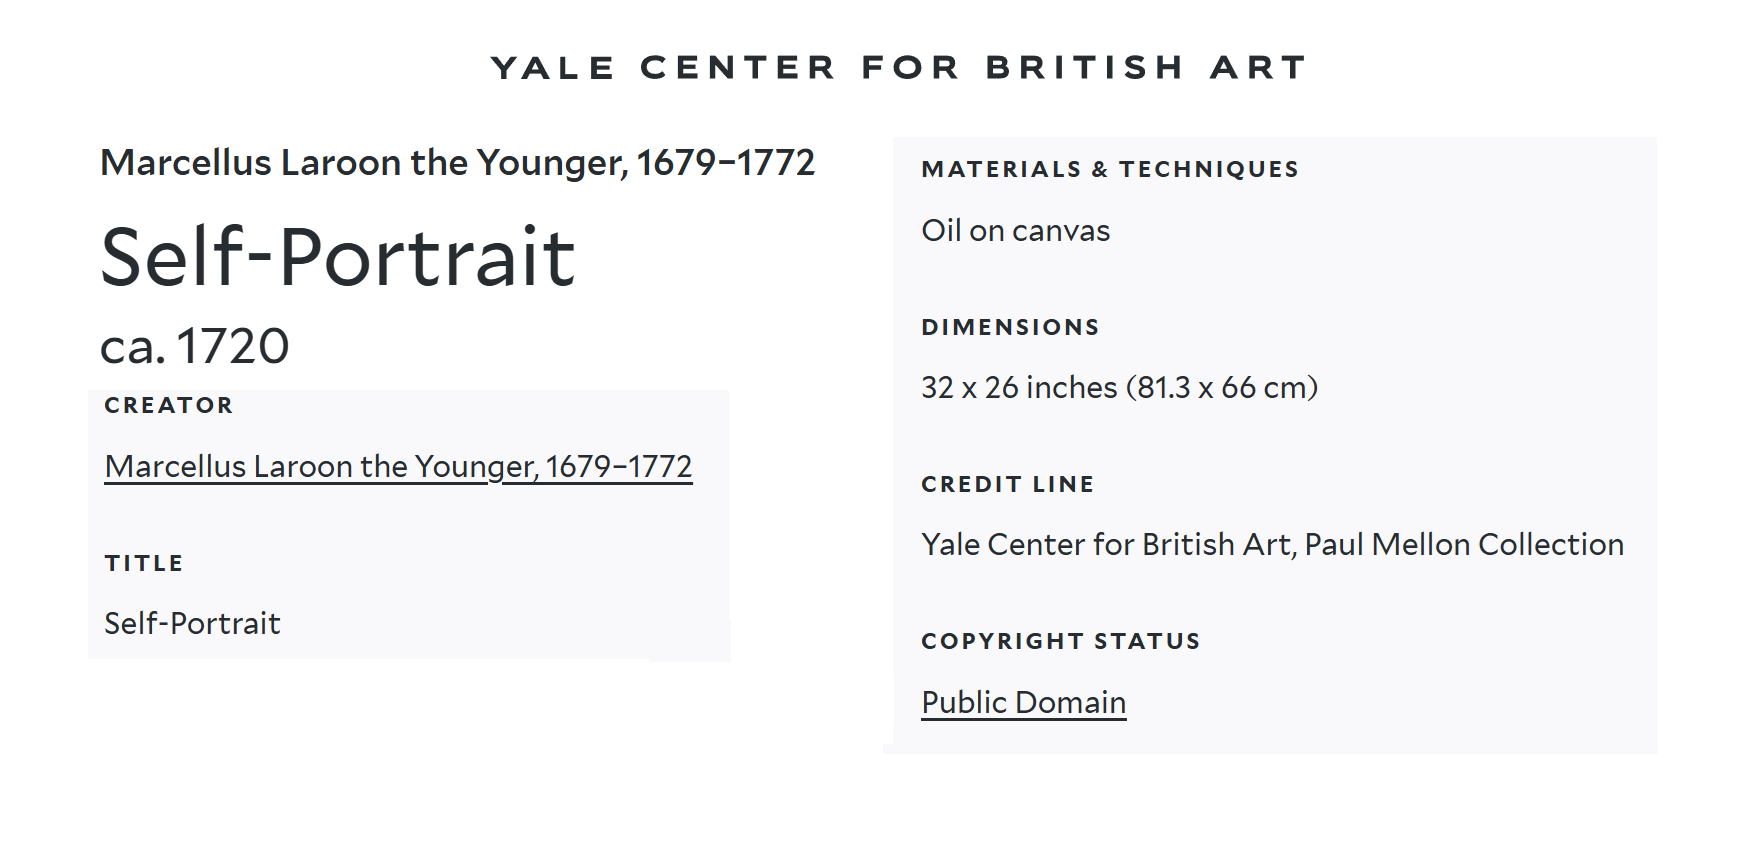Click the Oil on canvas text
This screenshot has height=864, width=1743.
[1015, 231]
